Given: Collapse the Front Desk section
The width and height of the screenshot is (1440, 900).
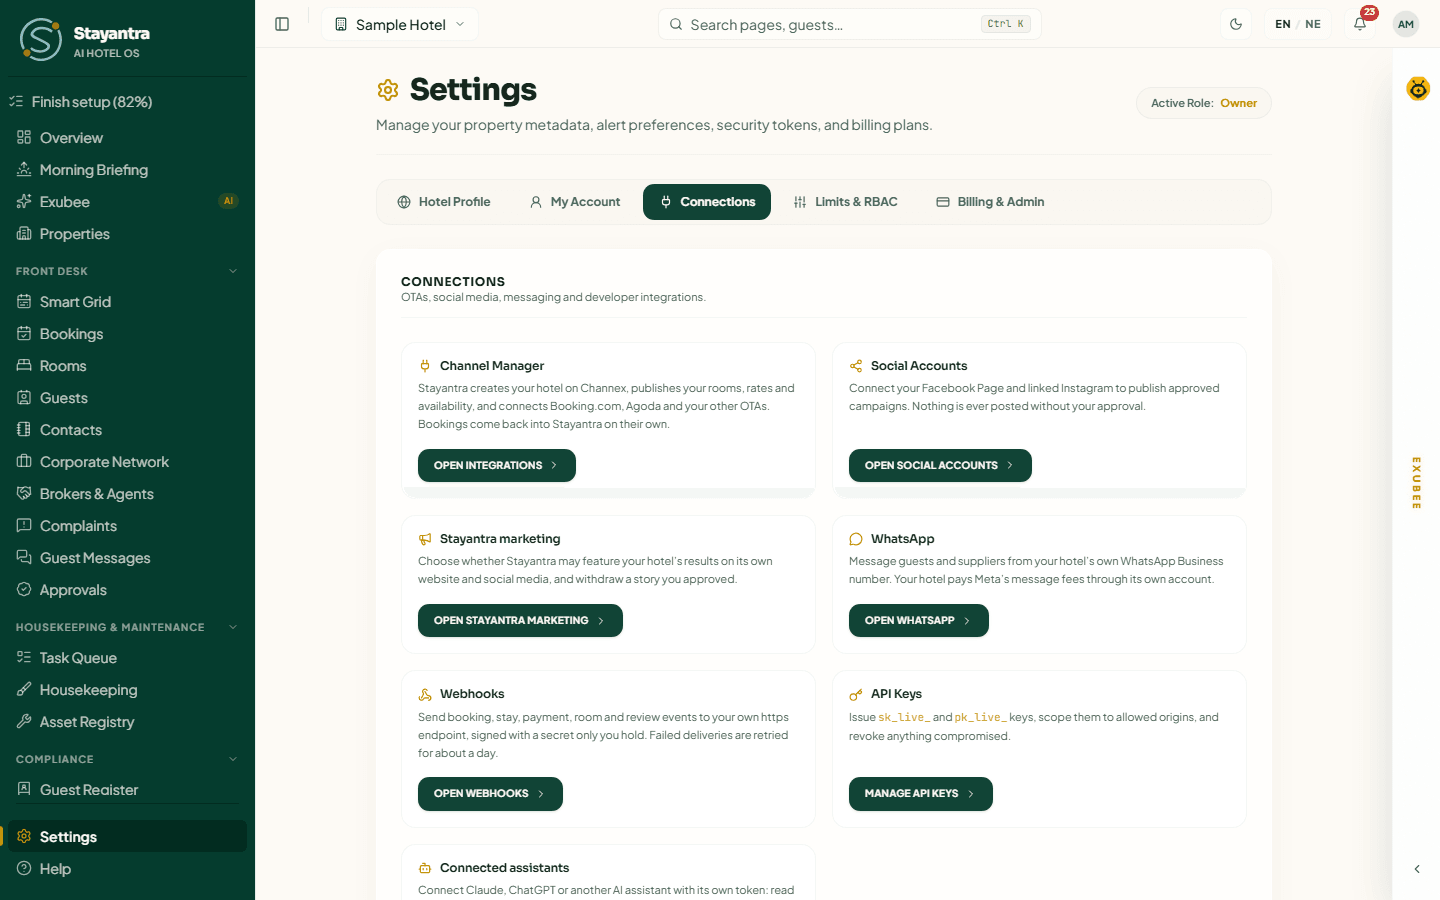Looking at the screenshot, I should tap(127, 271).
